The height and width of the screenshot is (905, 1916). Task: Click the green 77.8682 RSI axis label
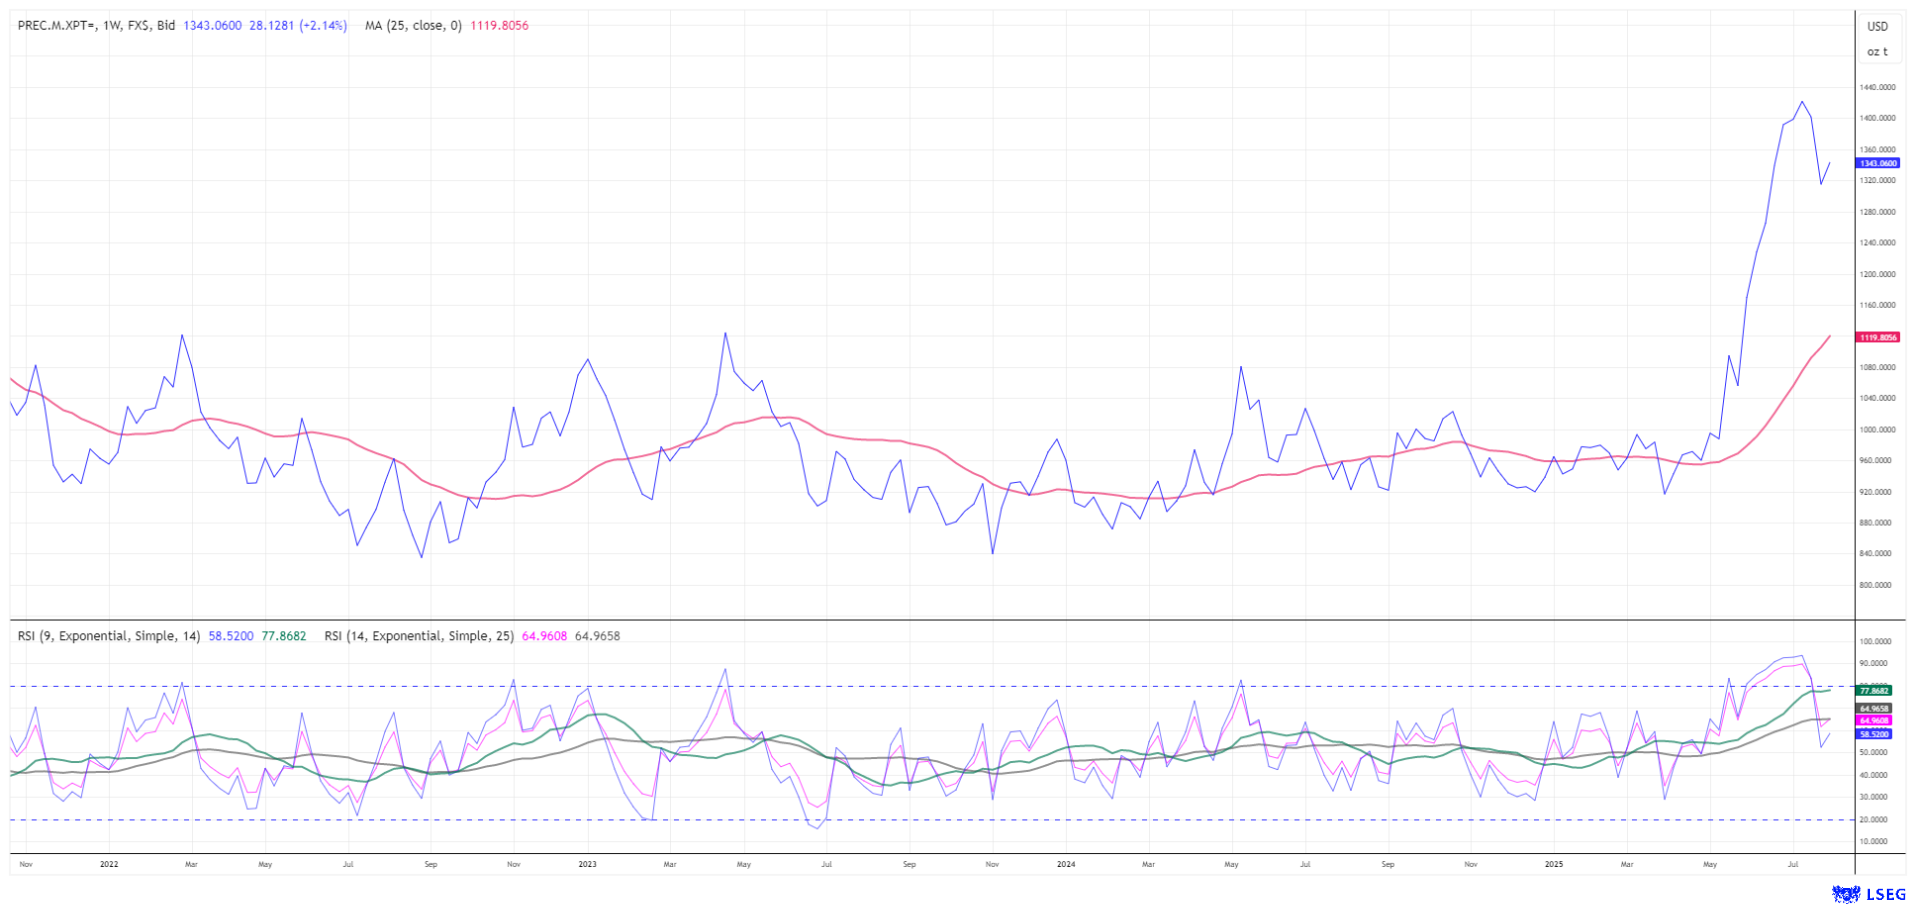(1874, 691)
